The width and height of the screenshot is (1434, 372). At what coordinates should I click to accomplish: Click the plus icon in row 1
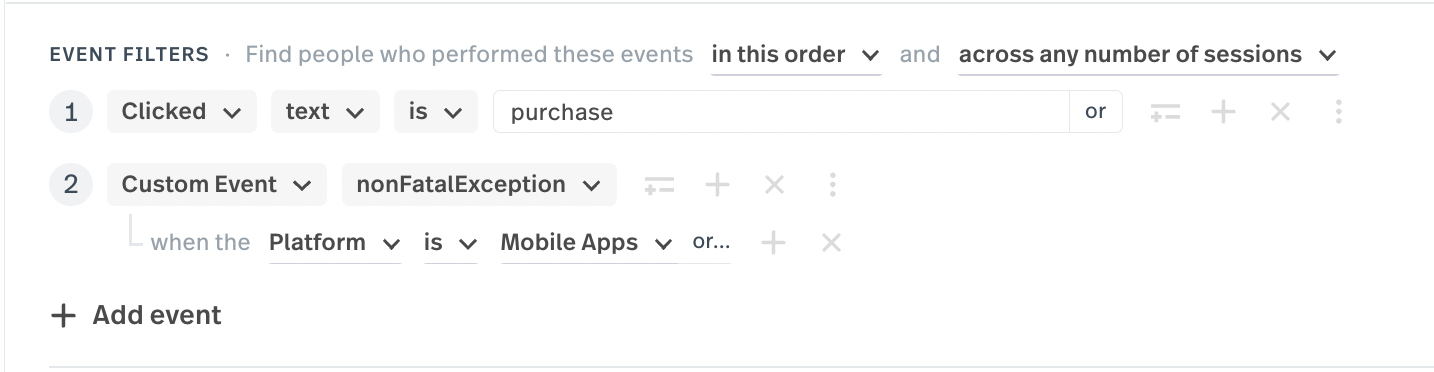(x=1222, y=112)
